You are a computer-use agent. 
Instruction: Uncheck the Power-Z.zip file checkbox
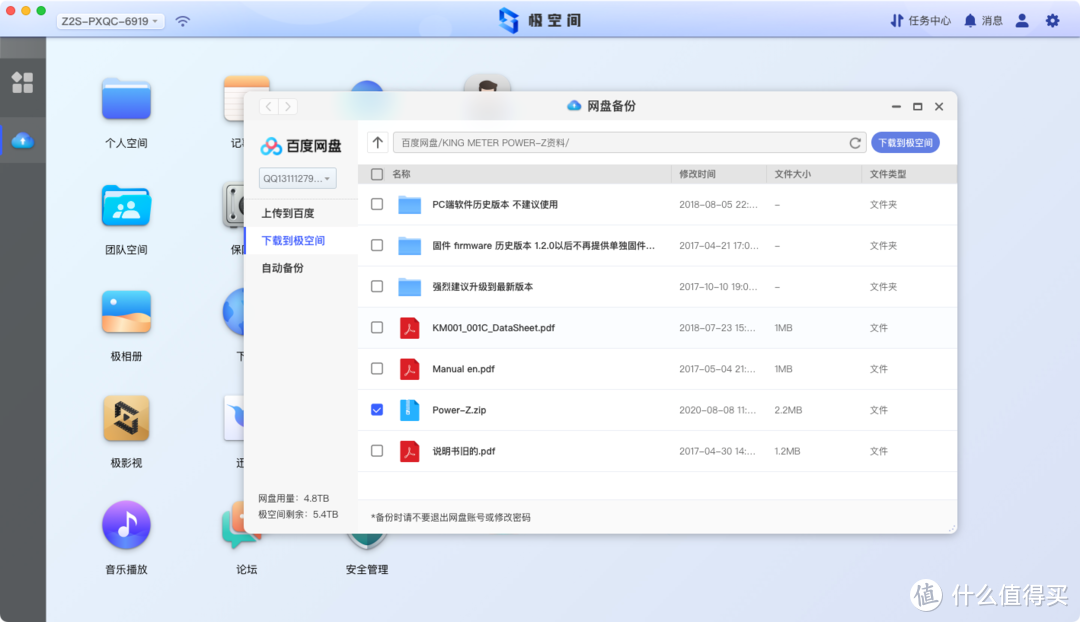pyautogui.click(x=376, y=409)
